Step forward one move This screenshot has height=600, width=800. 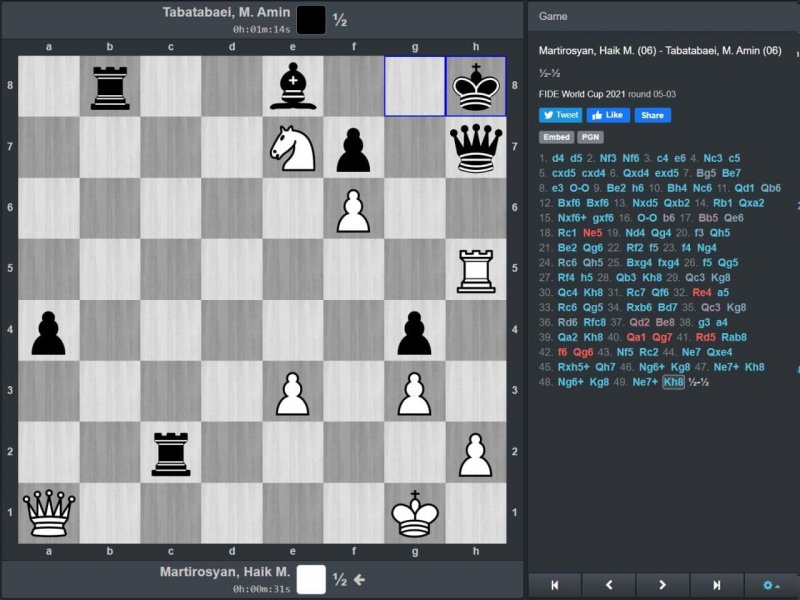click(662, 585)
